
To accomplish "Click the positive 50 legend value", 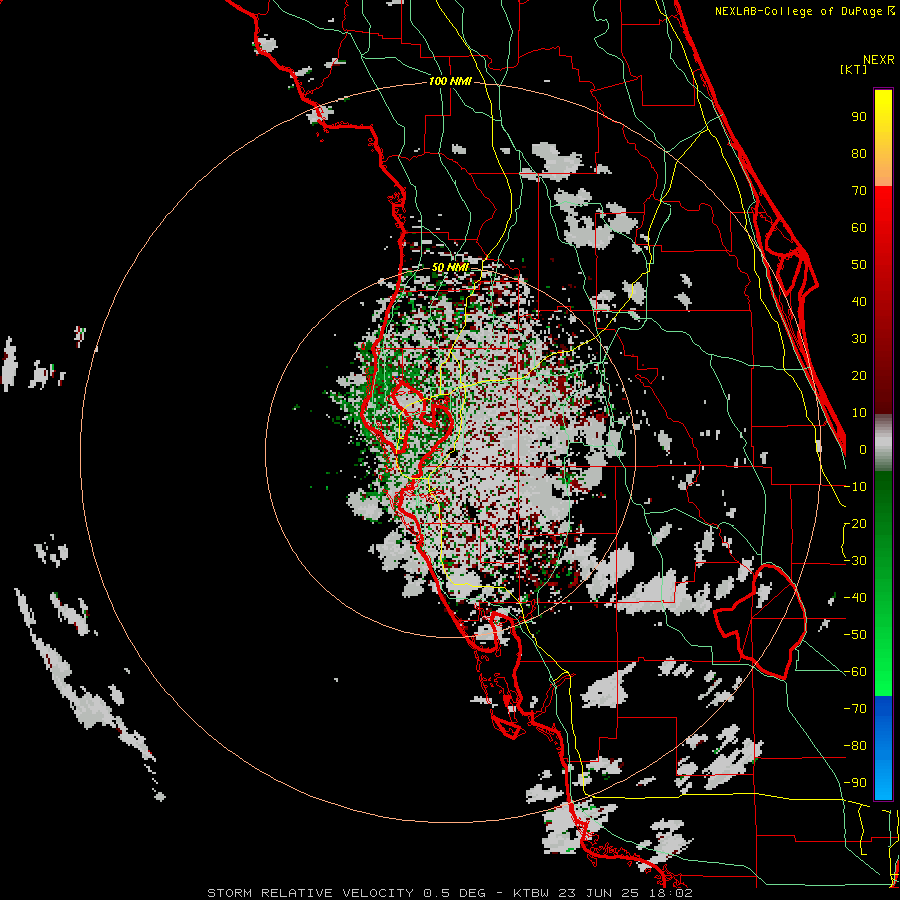I will 859,265.
